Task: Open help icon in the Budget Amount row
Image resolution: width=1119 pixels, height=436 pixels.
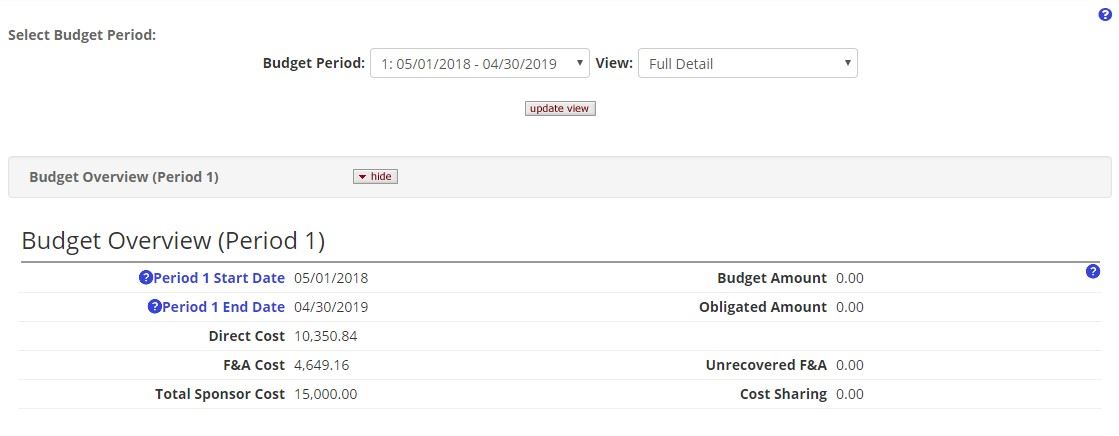Action: tap(1092, 271)
